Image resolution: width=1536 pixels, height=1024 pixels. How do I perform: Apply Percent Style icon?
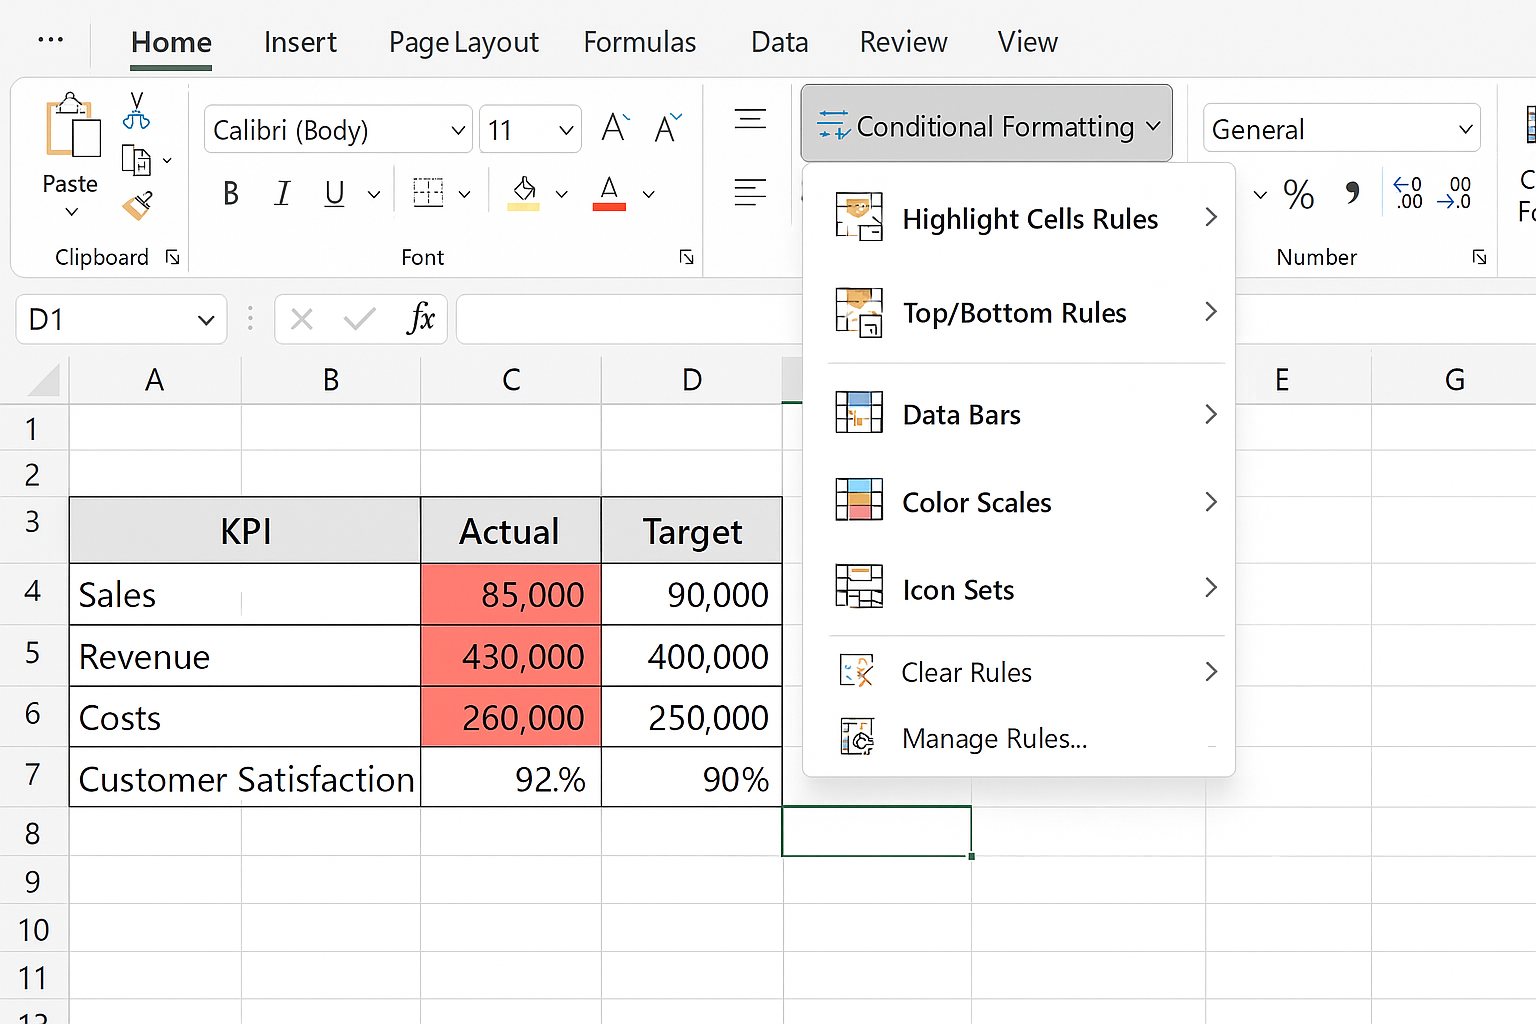[x=1299, y=194]
